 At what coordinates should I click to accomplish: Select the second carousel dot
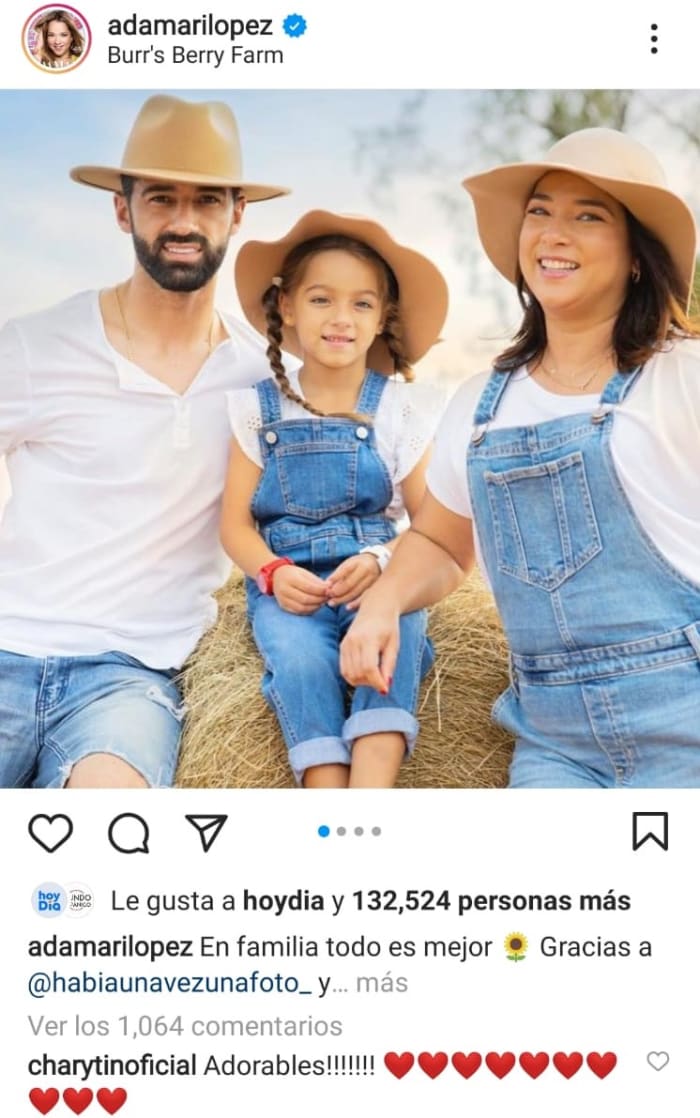click(x=341, y=831)
